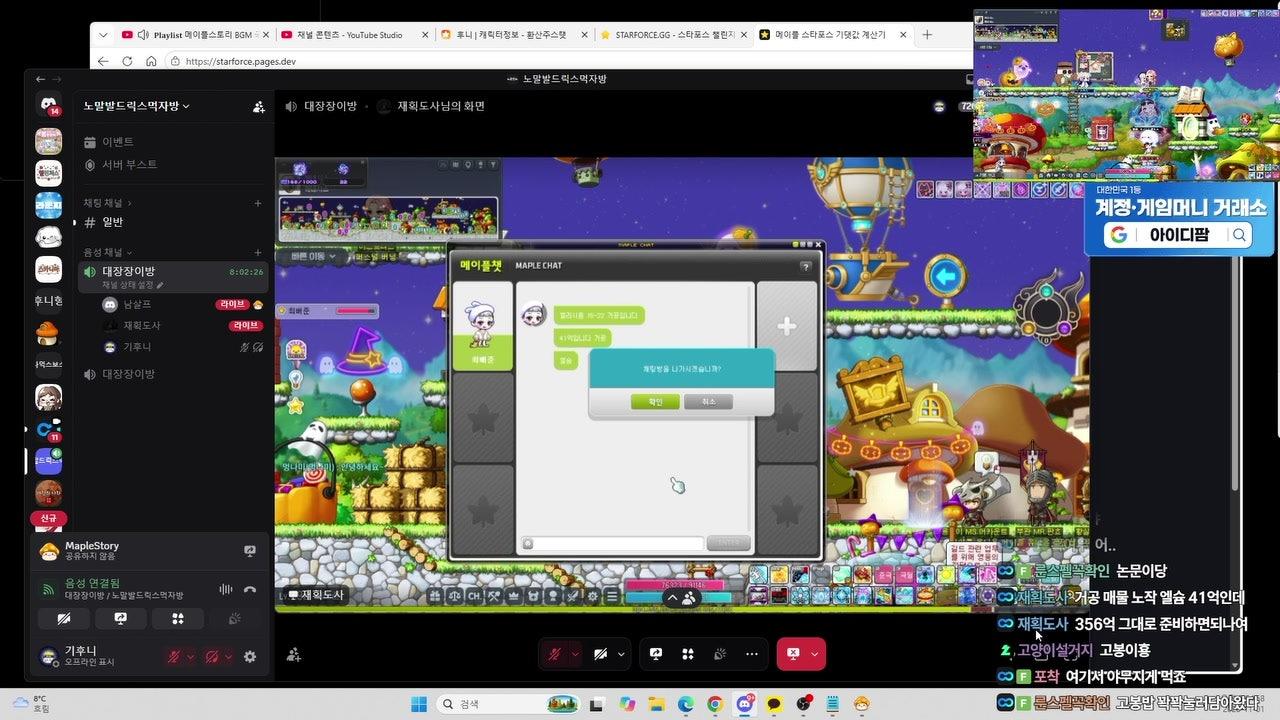Open camera options arrow in call bar
The width and height of the screenshot is (1280, 720).
622,654
